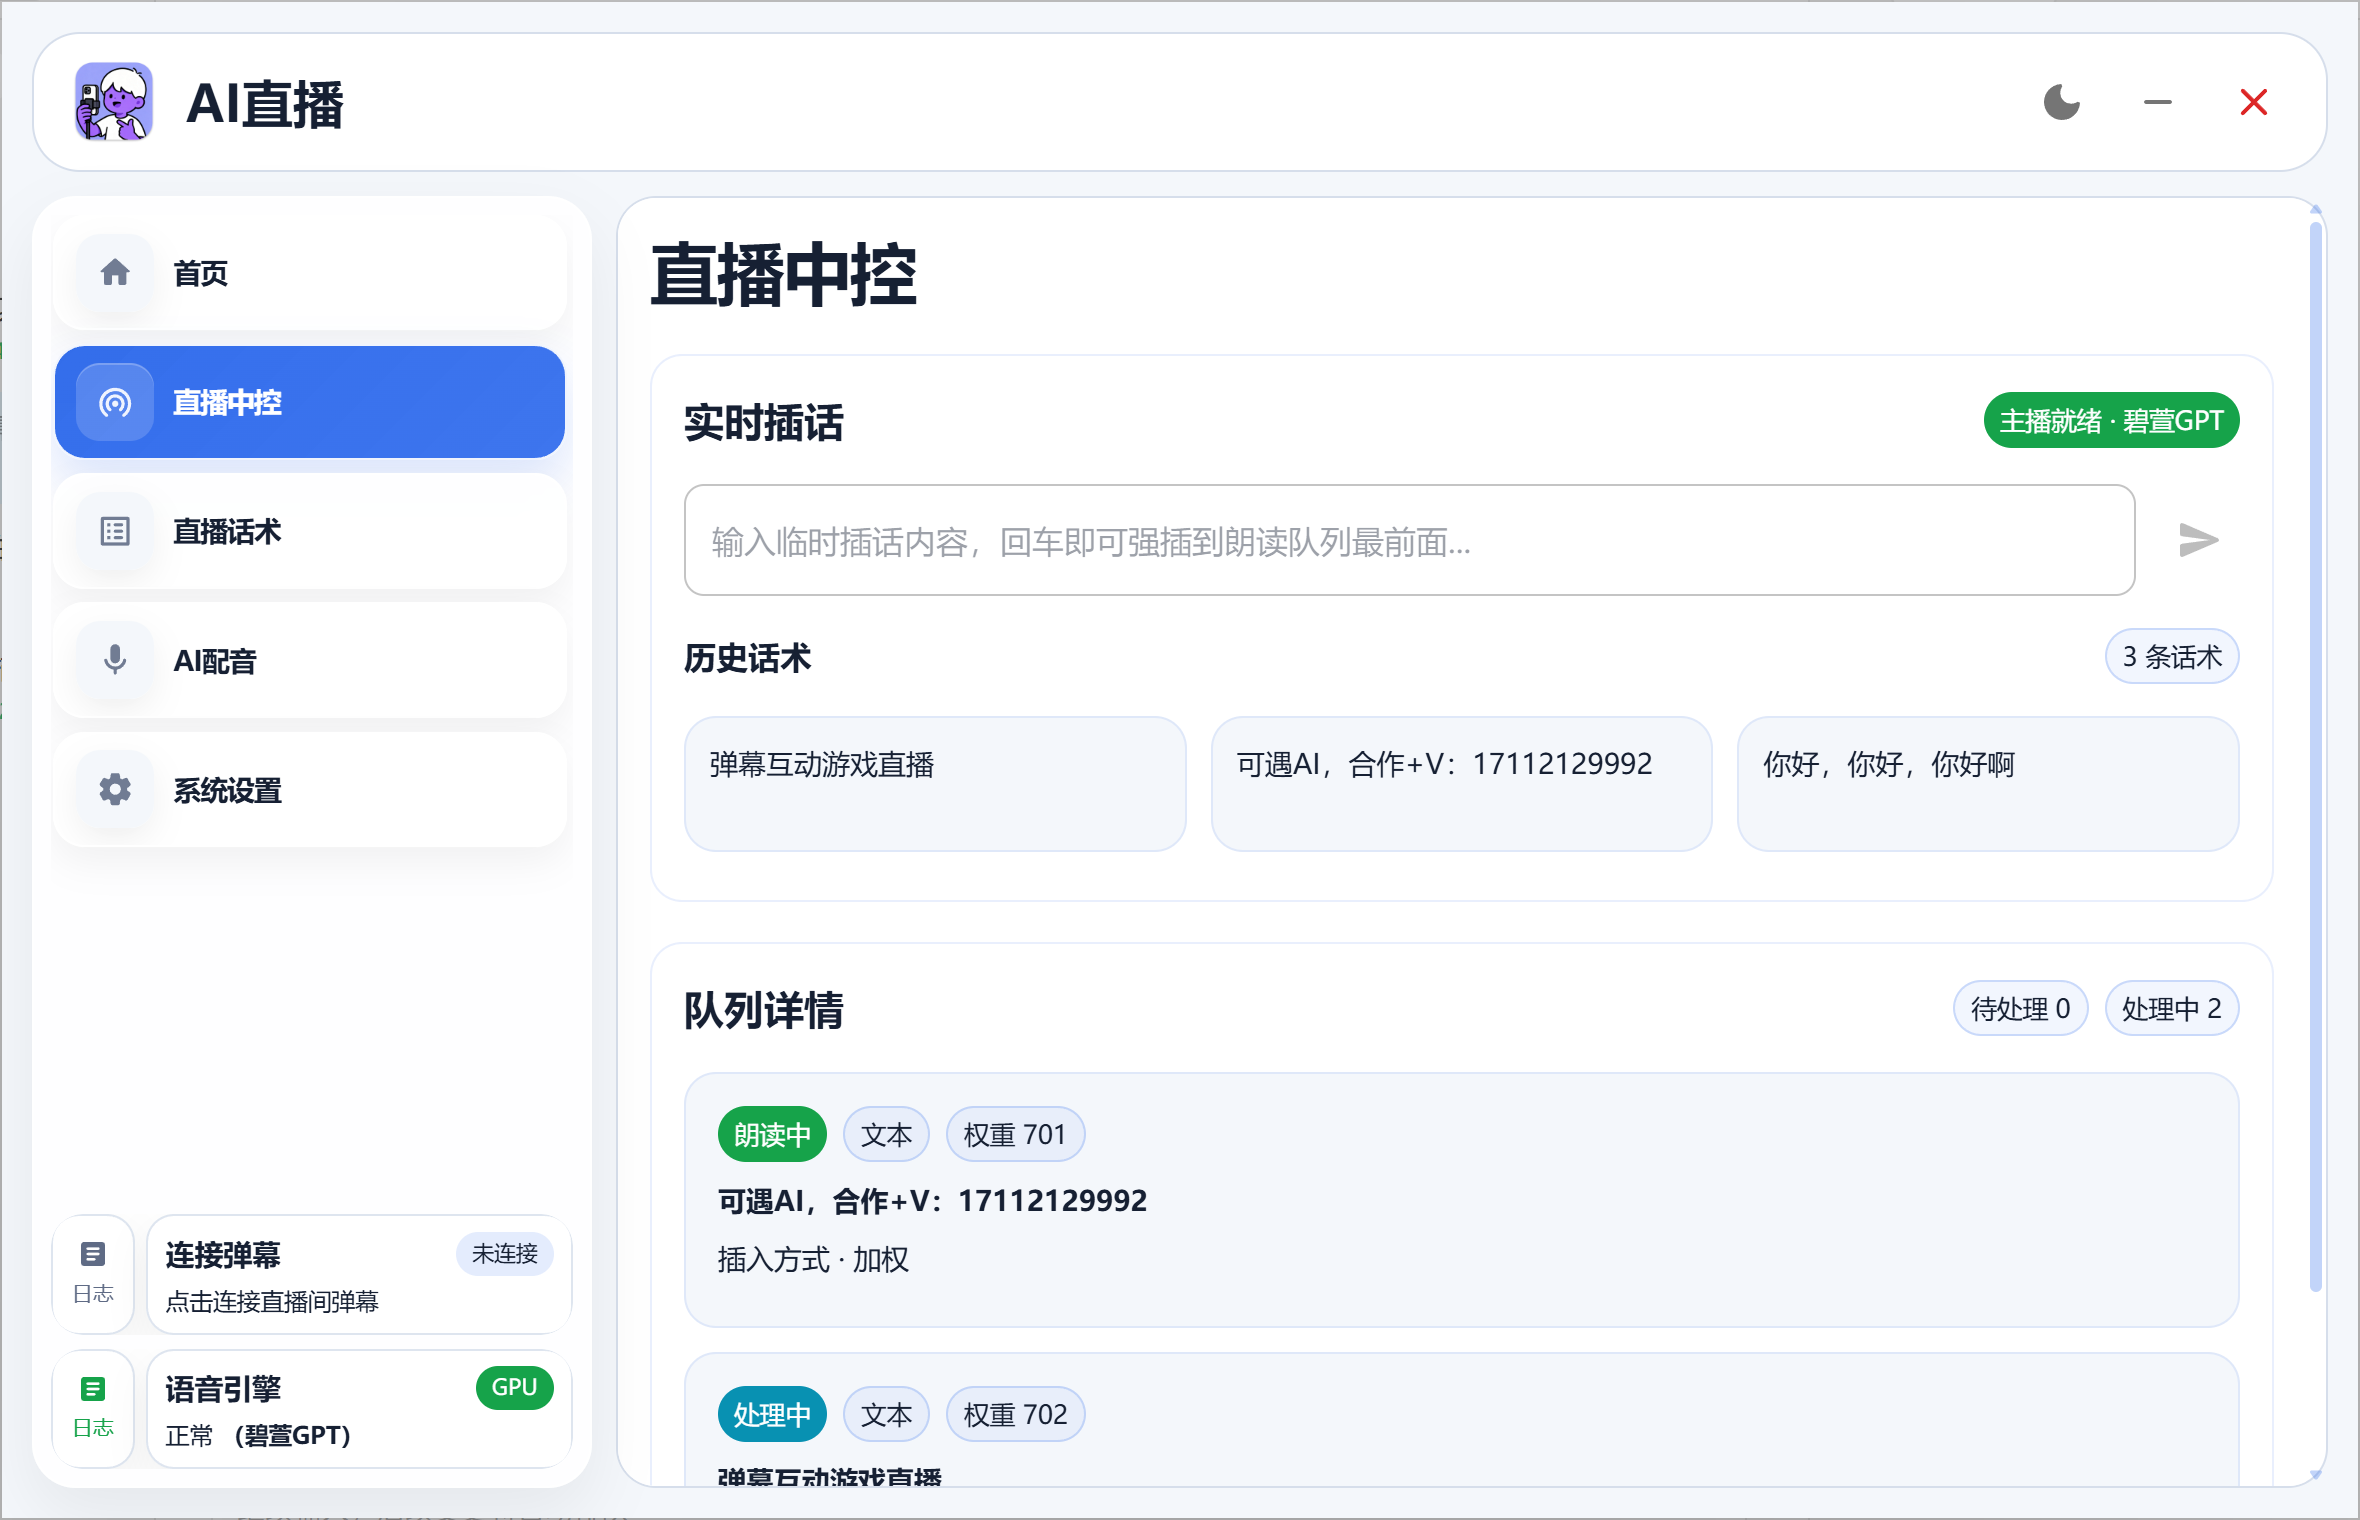Click 点击连接直播间弹幕 to connect
Image resolution: width=2360 pixels, height=1520 pixels.
point(272,1301)
